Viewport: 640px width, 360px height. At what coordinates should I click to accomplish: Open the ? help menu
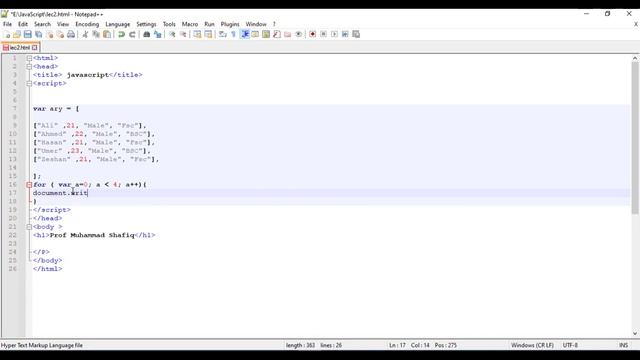tap(274, 24)
